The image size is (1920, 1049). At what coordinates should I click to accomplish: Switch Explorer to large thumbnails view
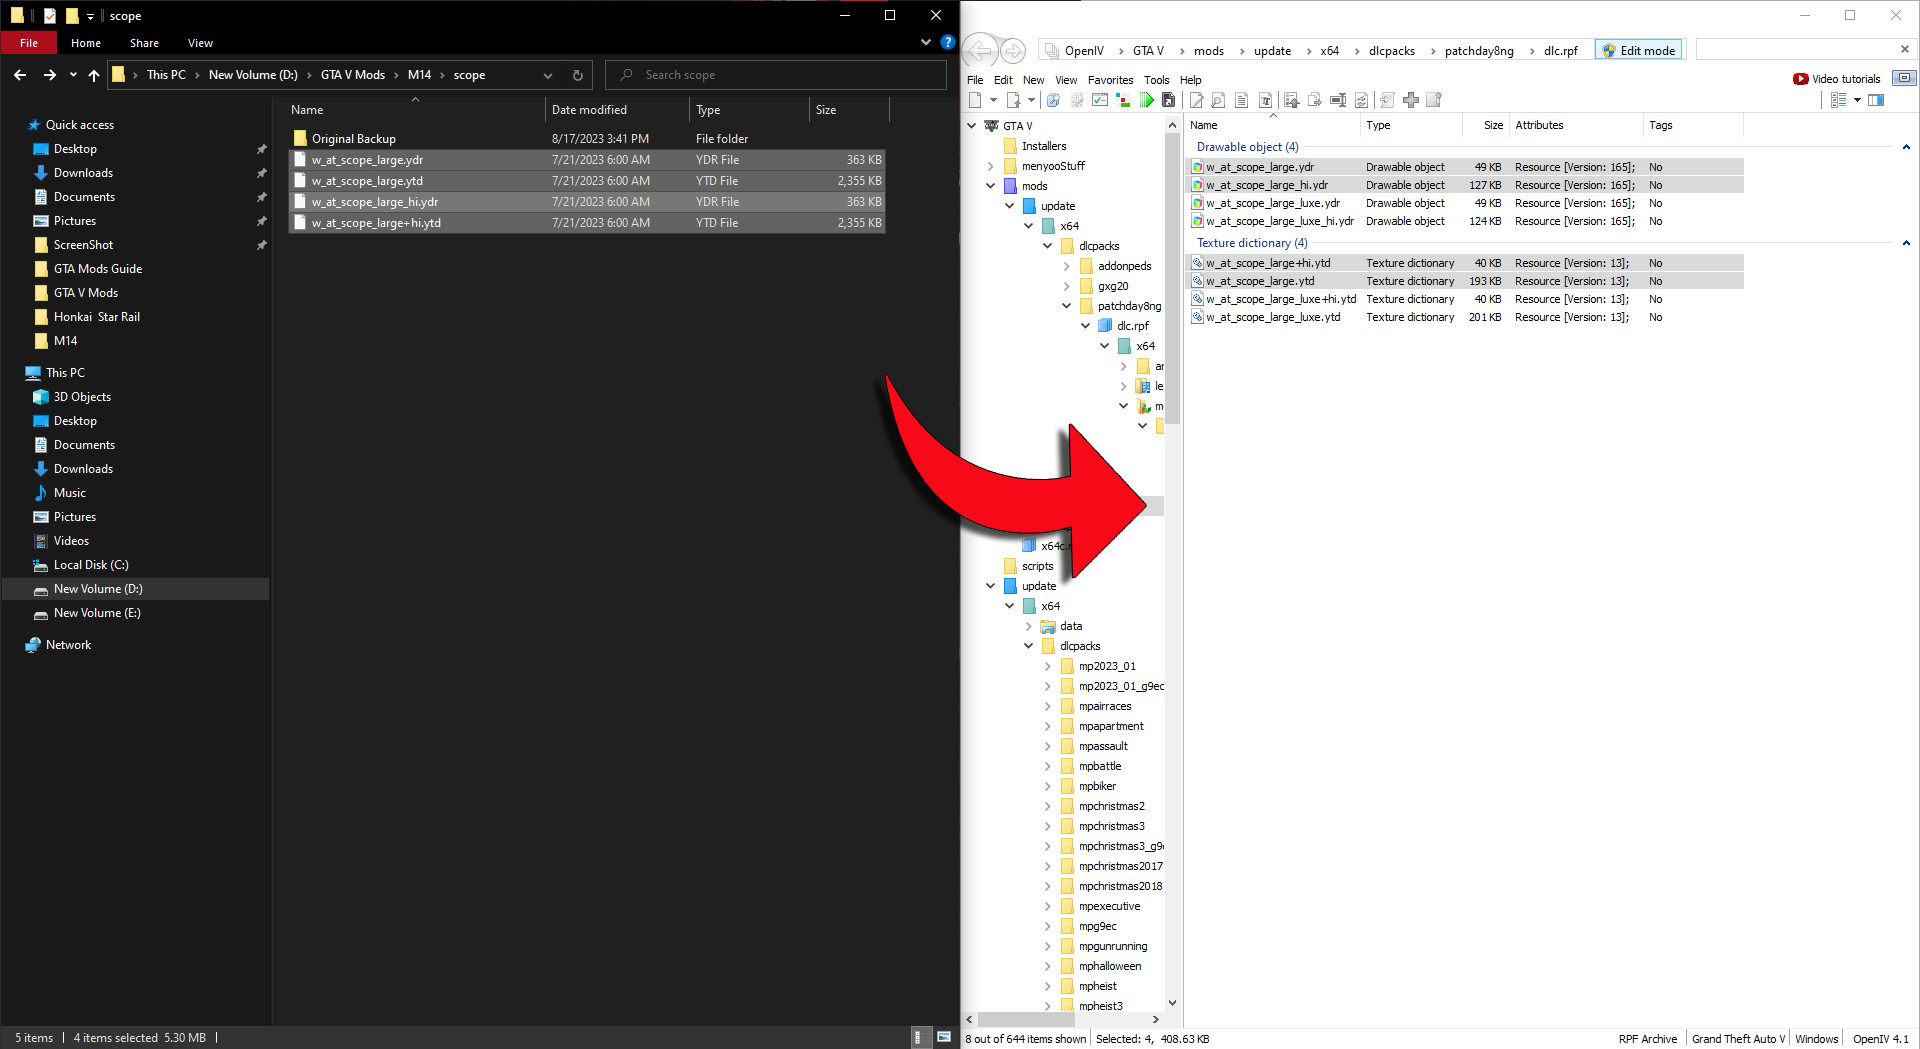(x=943, y=1037)
